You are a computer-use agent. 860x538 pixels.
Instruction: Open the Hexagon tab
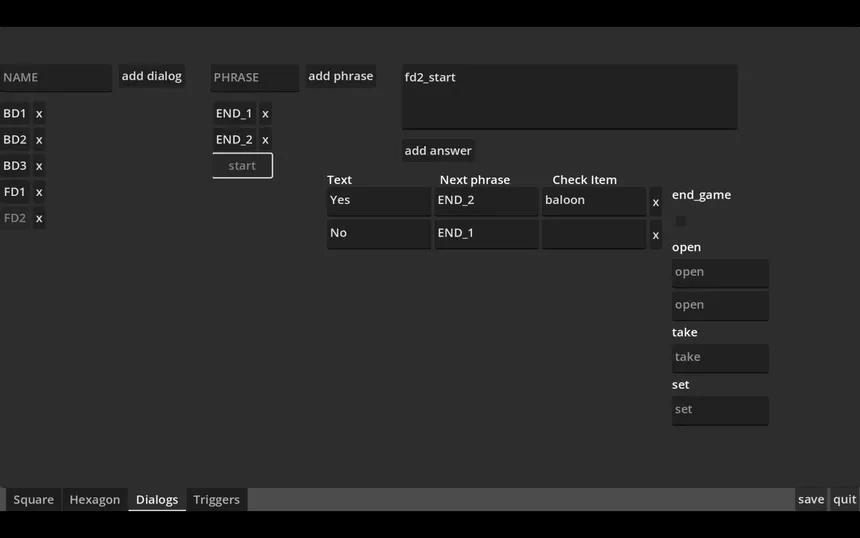[94, 499]
